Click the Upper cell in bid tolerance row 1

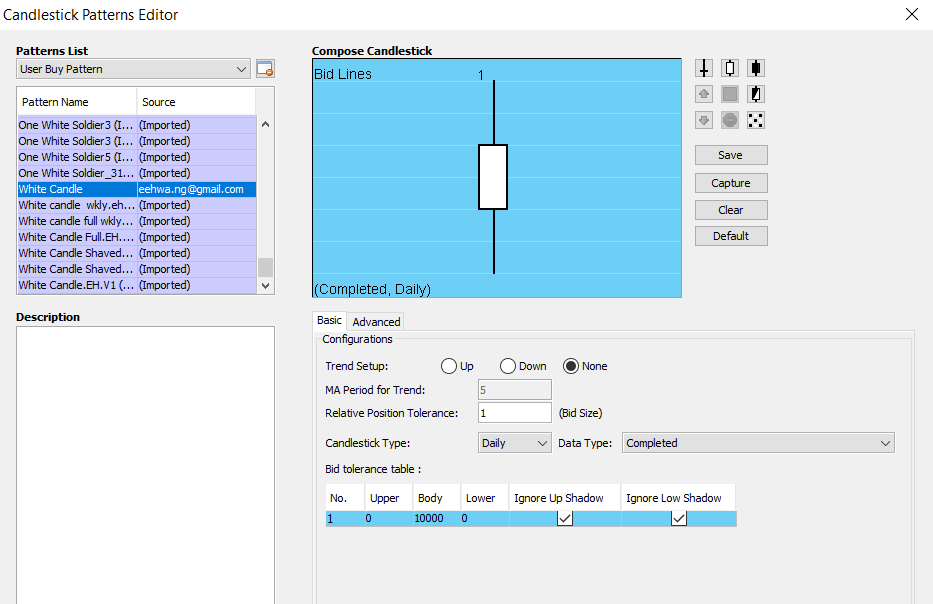[389, 518]
